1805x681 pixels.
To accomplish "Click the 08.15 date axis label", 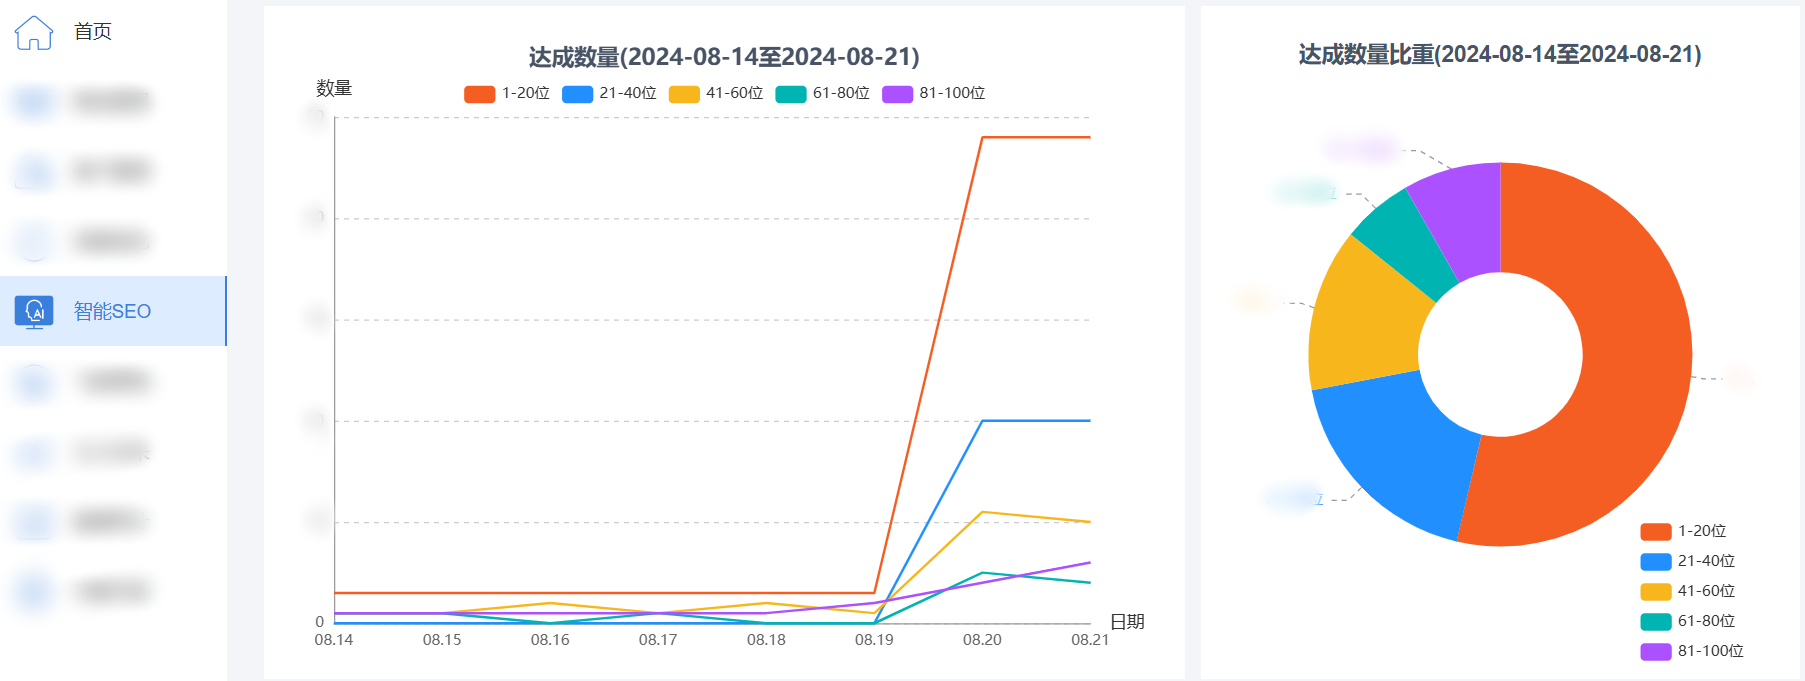I will pyautogui.click(x=442, y=640).
